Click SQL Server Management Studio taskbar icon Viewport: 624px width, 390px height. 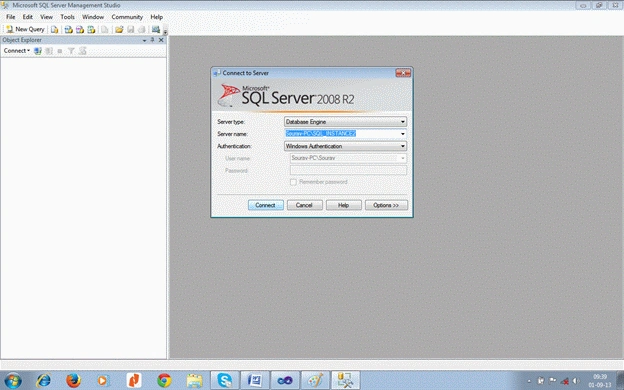tap(345, 380)
